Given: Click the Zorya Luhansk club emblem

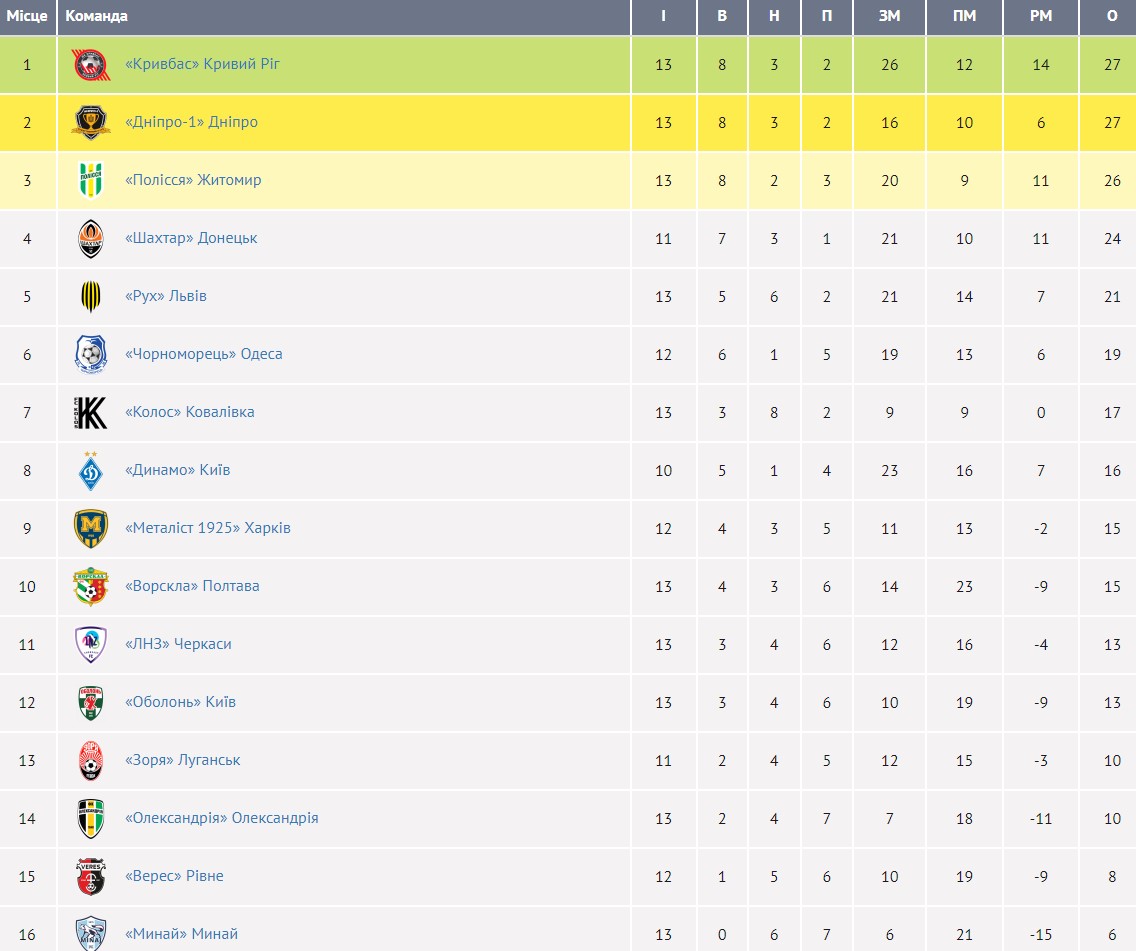Looking at the screenshot, I should click(90, 761).
